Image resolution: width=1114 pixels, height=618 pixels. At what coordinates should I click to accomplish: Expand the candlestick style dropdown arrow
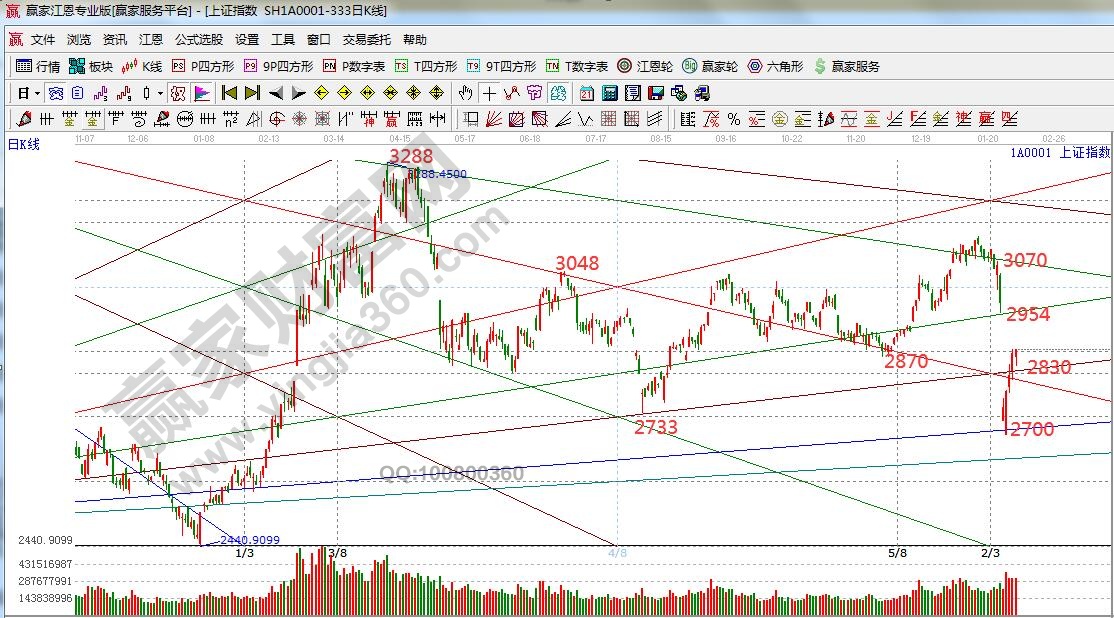(x=161, y=93)
